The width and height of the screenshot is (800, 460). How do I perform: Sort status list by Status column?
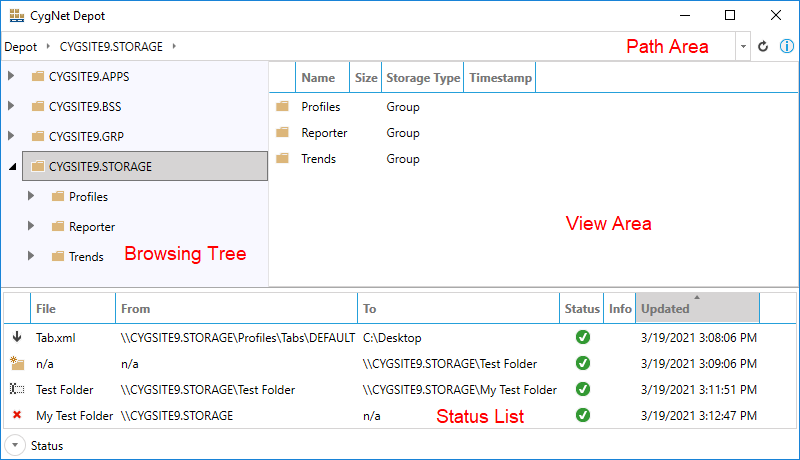click(582, 309)
